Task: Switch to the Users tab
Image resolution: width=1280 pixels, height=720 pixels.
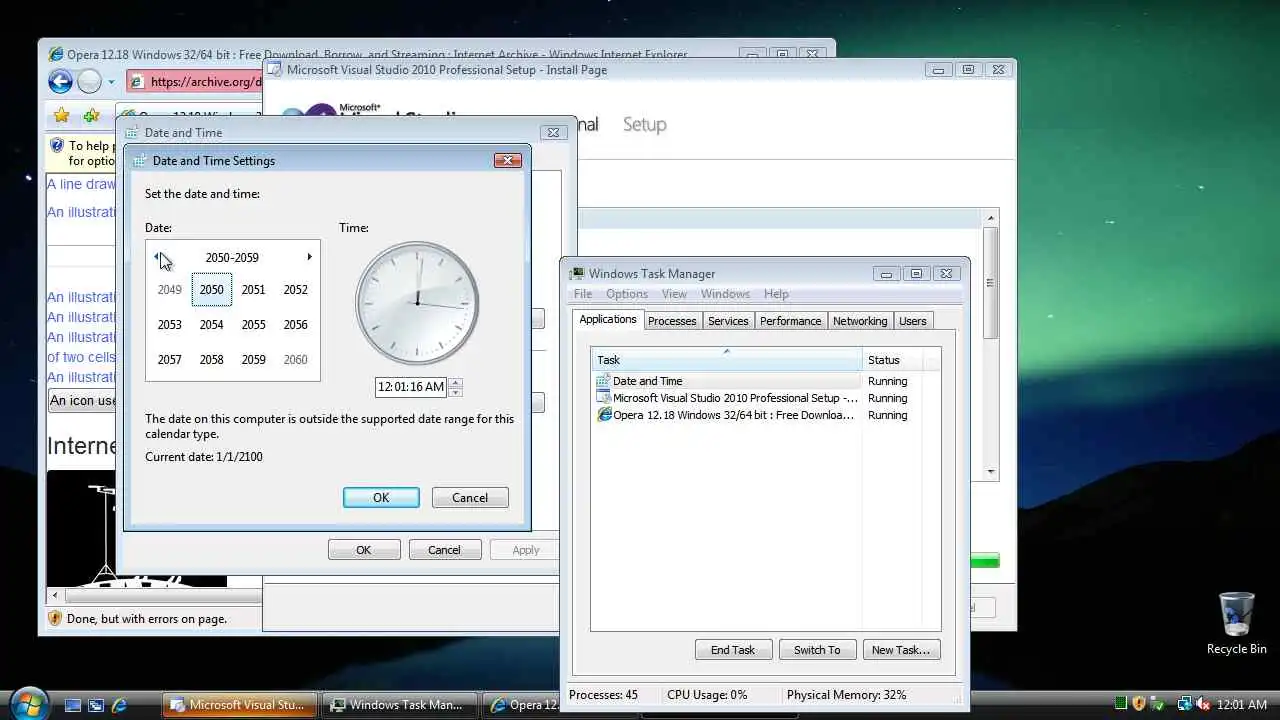Action: tap(913, 321)
